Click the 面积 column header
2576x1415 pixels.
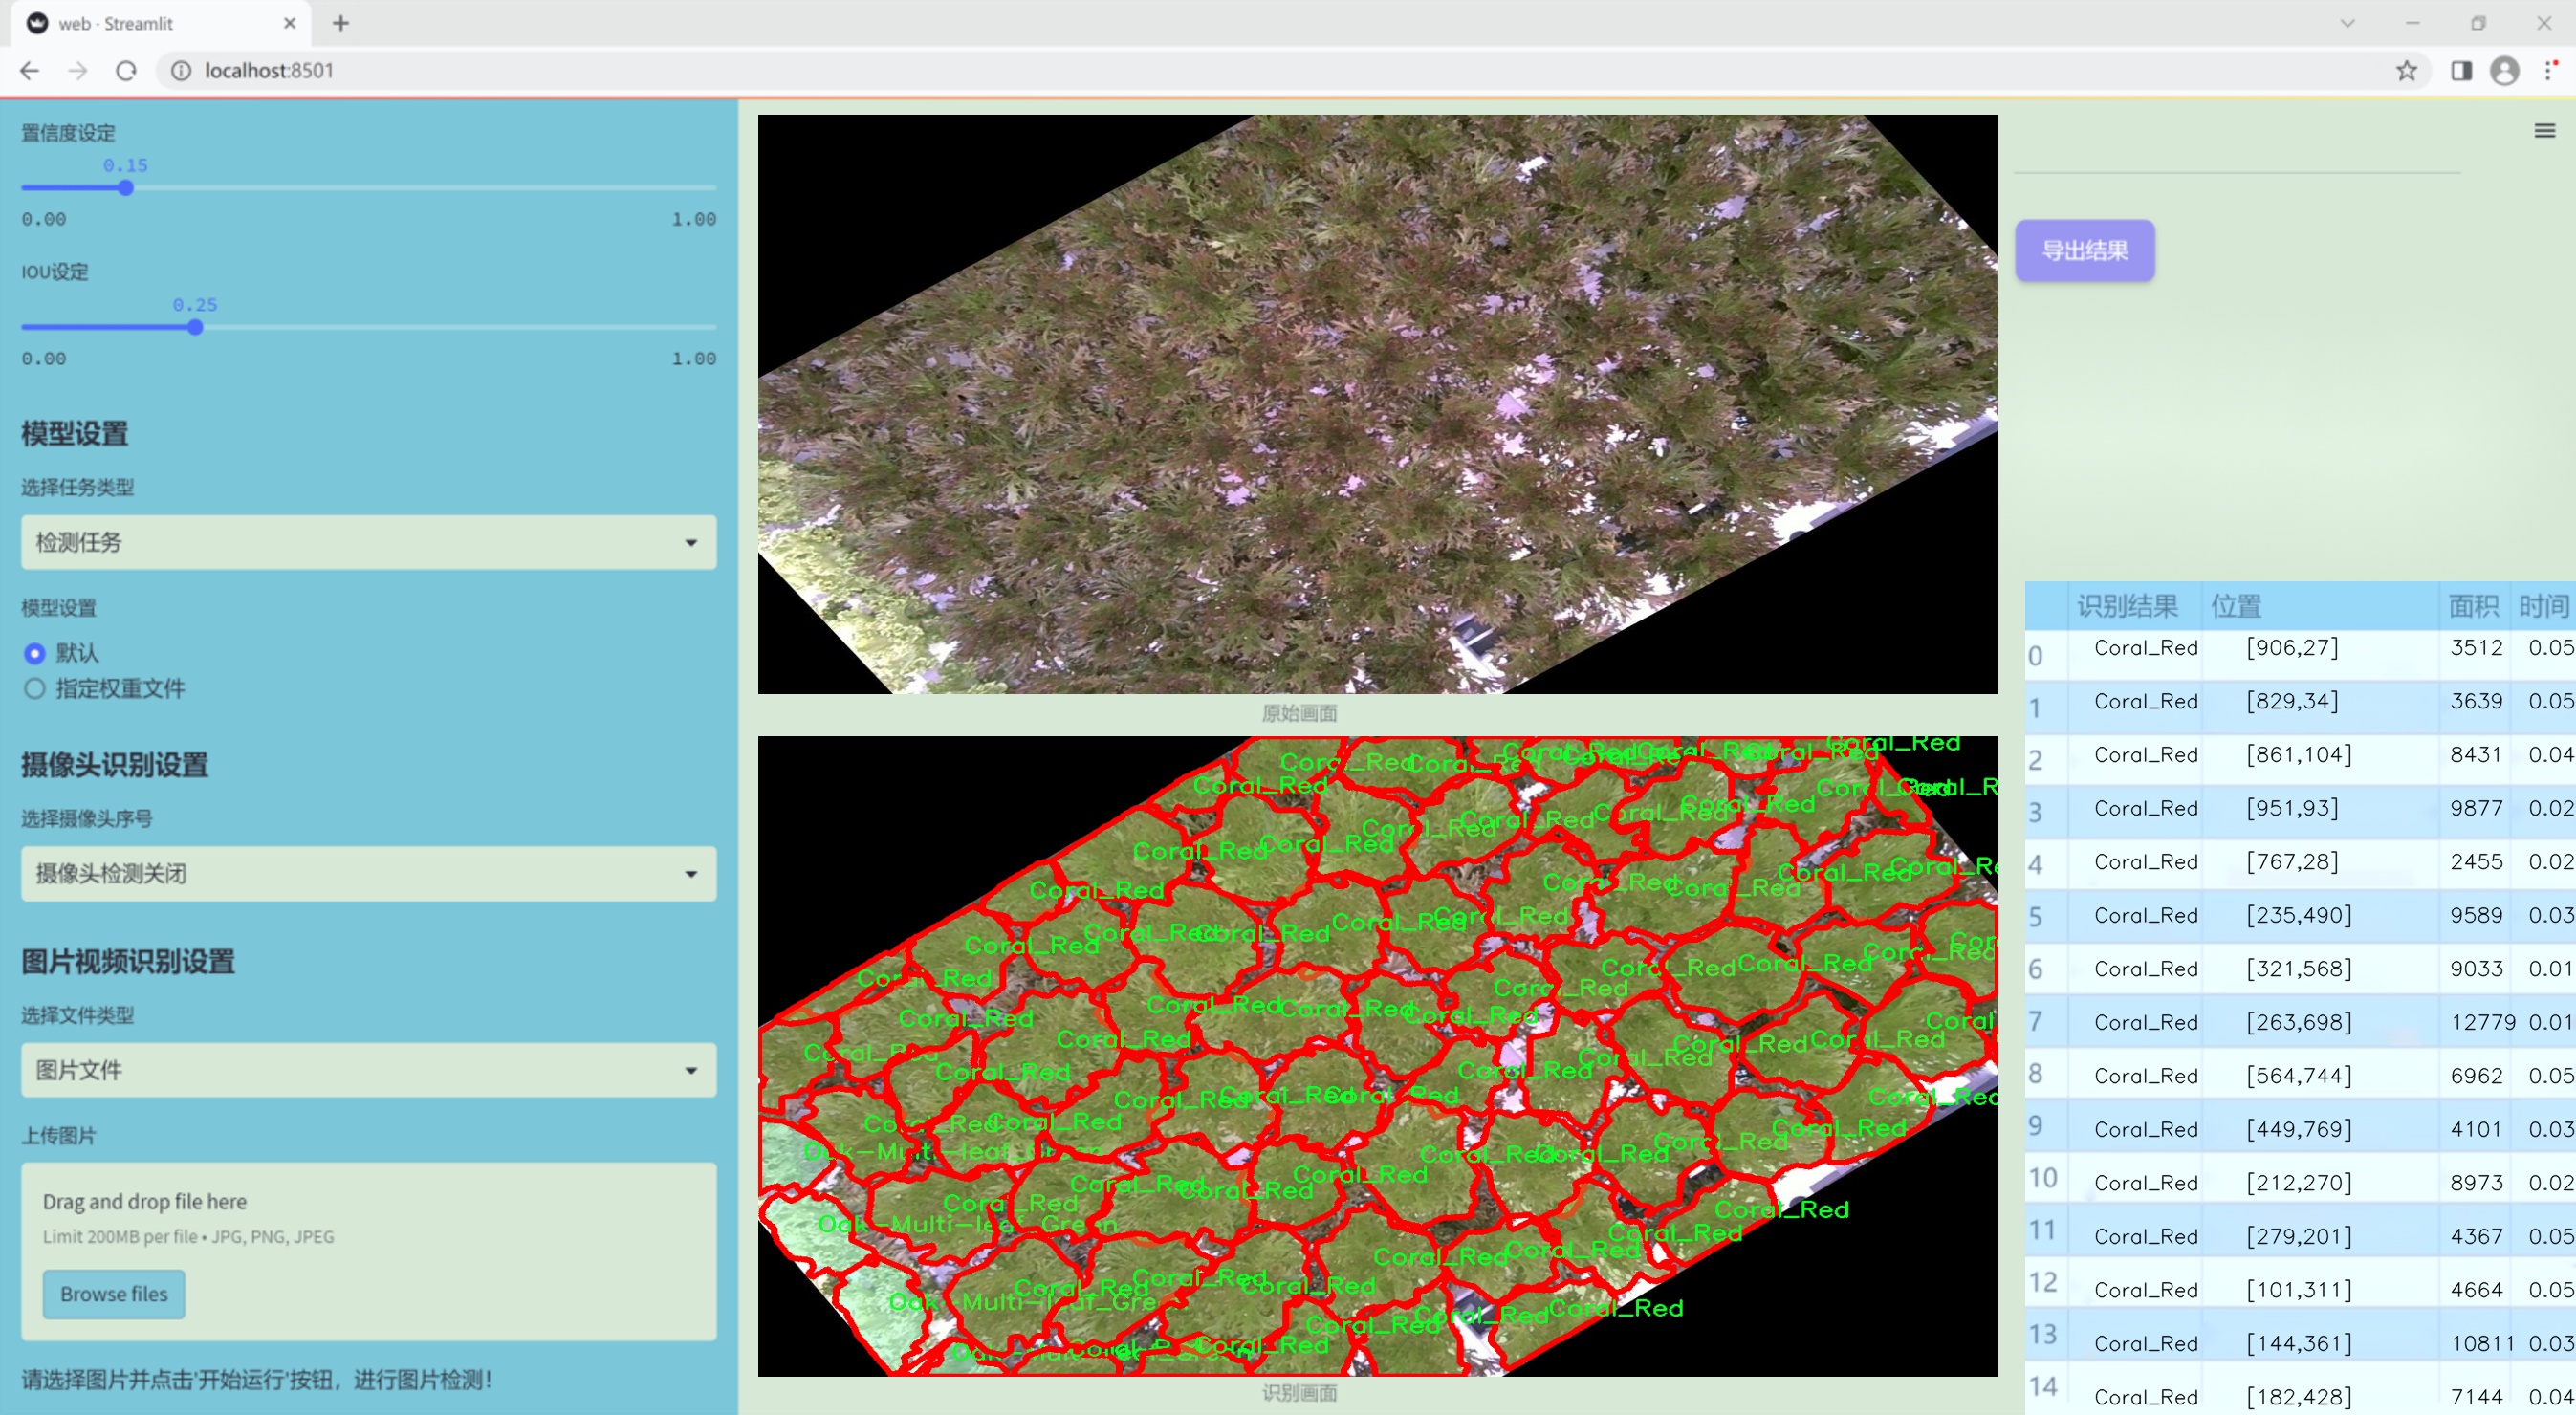point(2472,606)
